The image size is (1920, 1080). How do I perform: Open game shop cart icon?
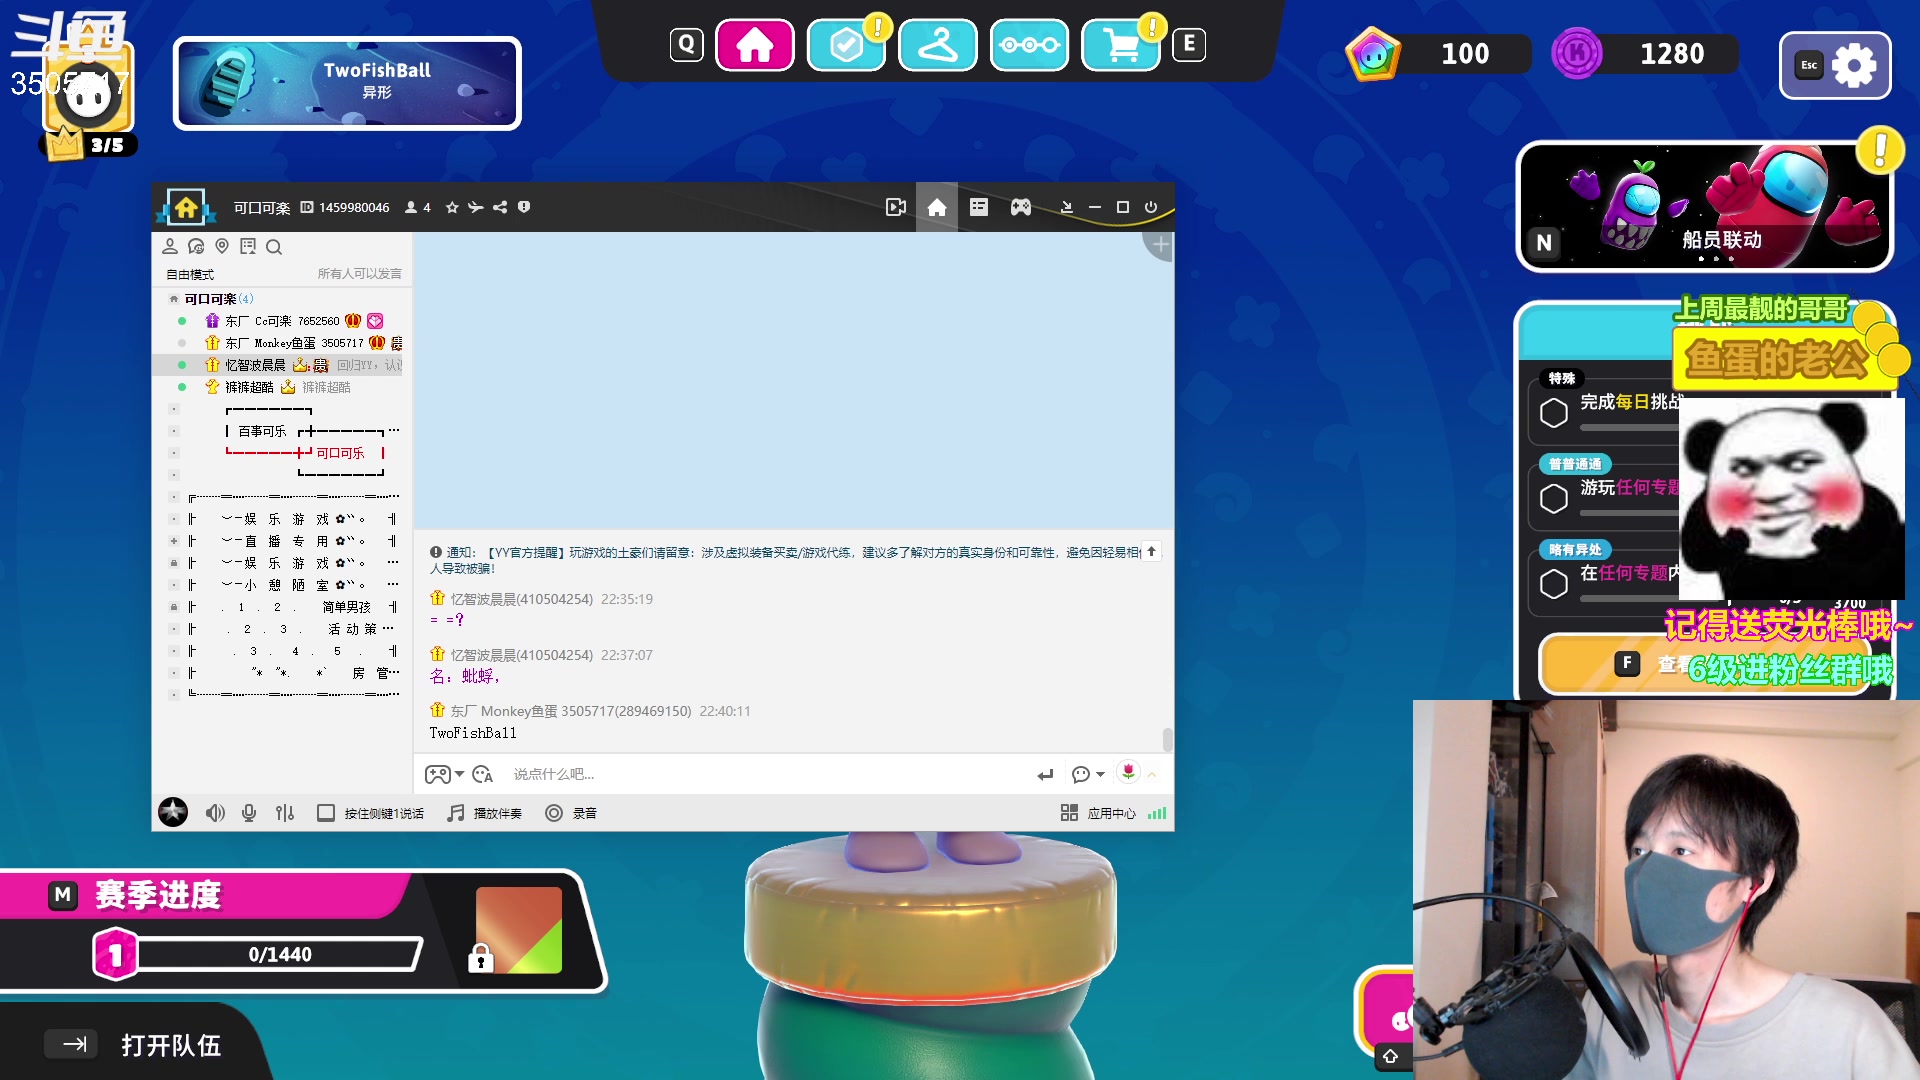pos(1121,45)
